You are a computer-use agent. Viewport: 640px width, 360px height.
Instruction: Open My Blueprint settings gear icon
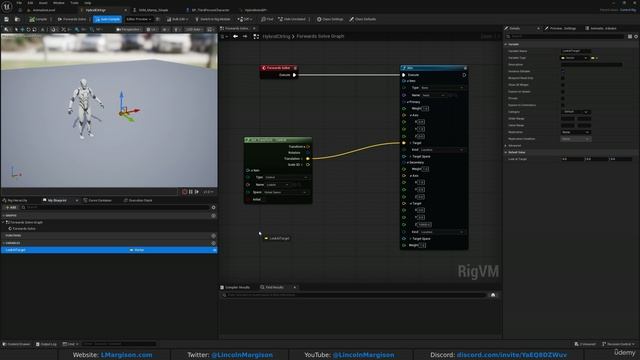[213, 207]
